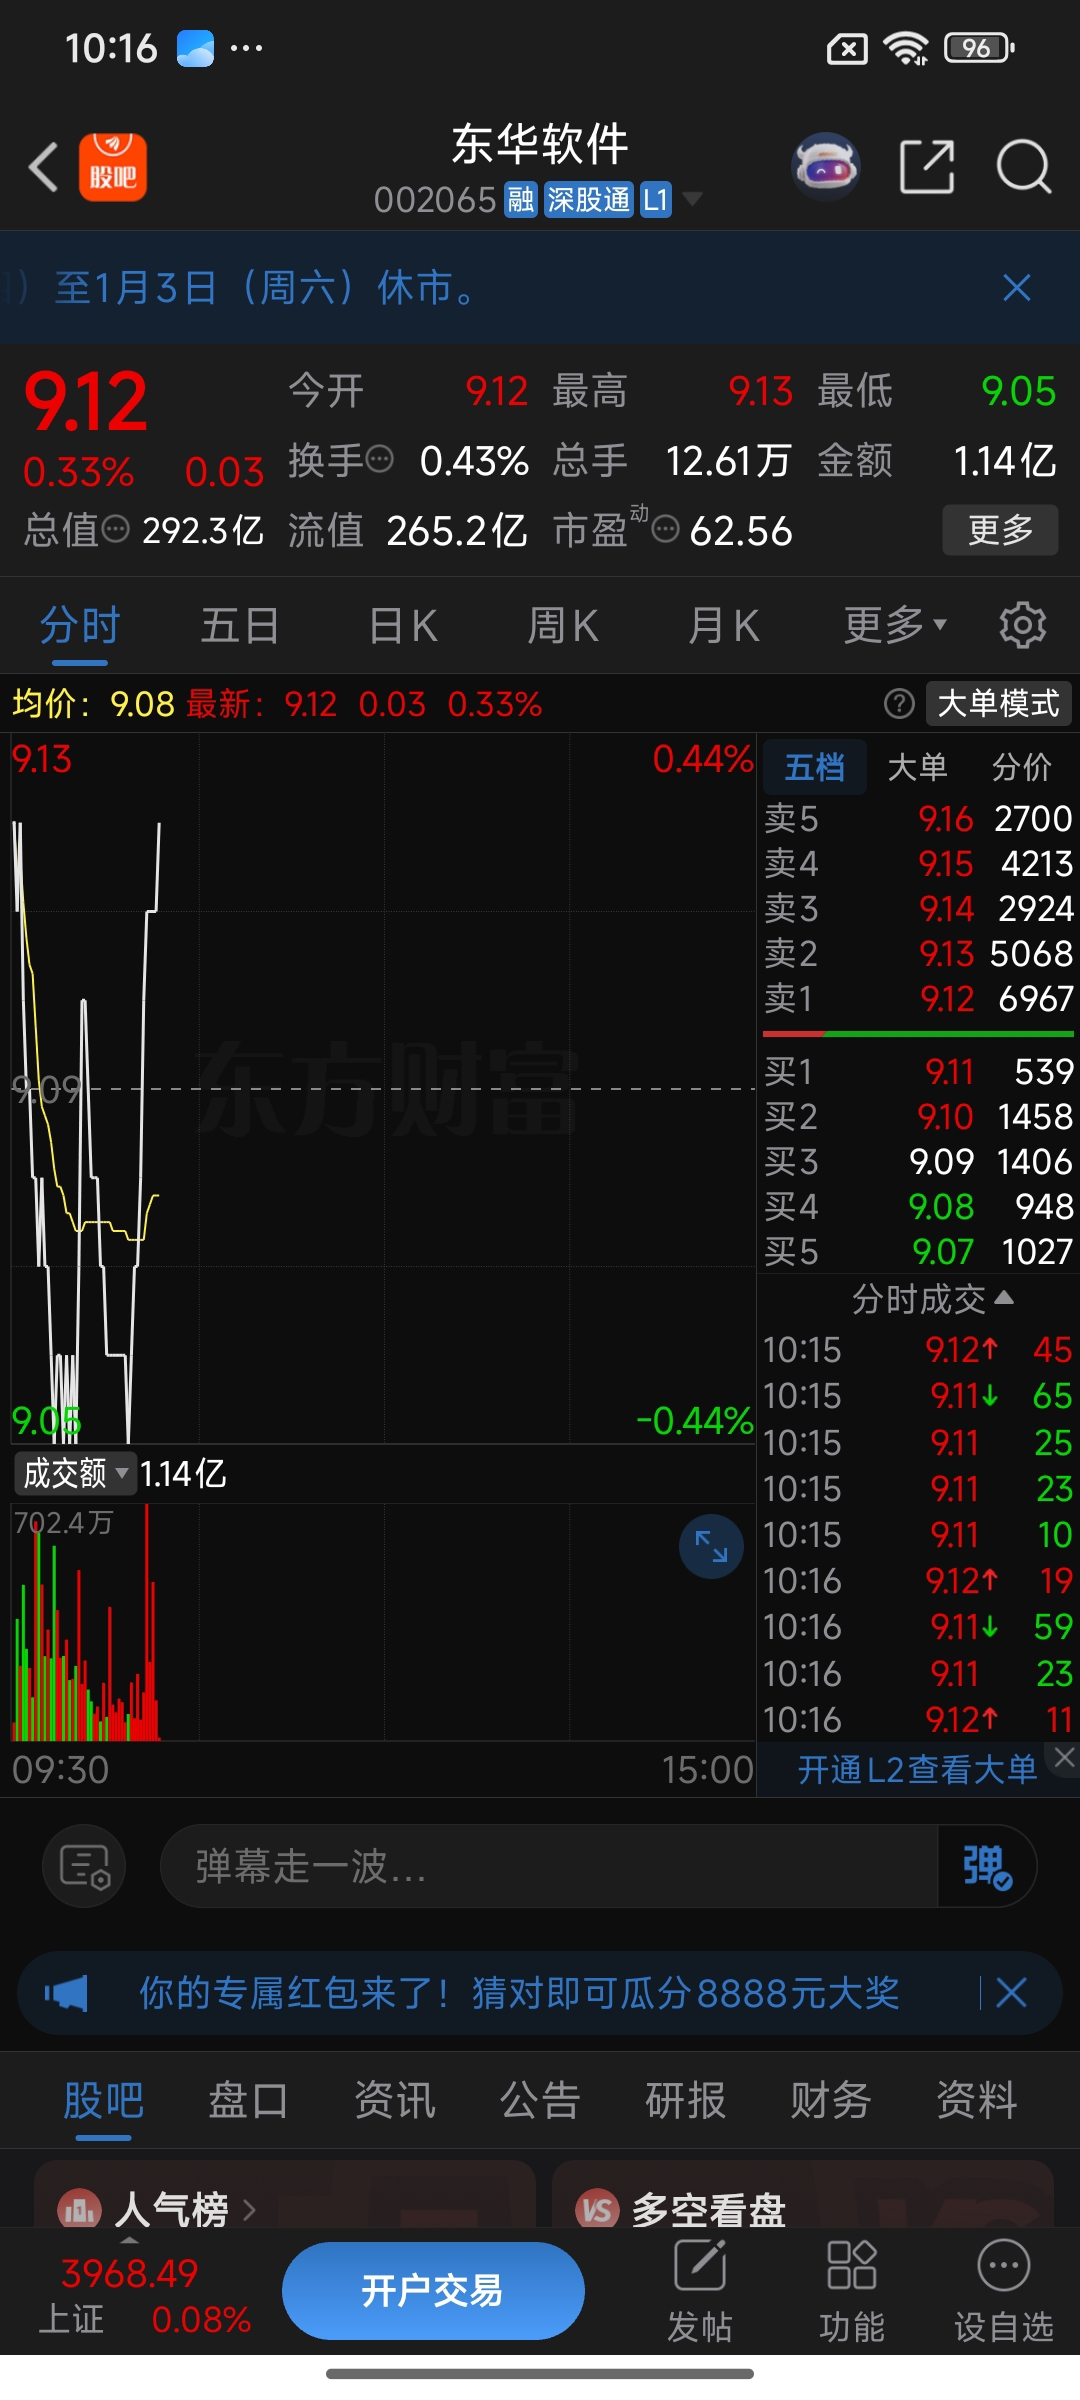Tap the 买5 9.07 order row

(918, 1251)
